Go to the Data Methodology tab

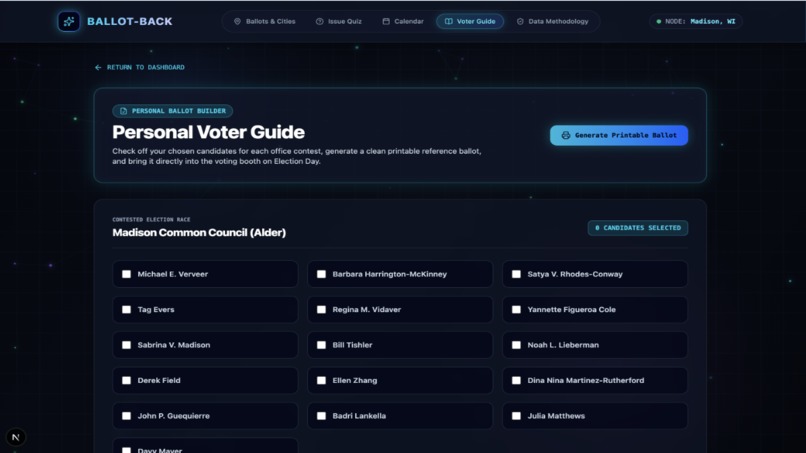[553, 22]
